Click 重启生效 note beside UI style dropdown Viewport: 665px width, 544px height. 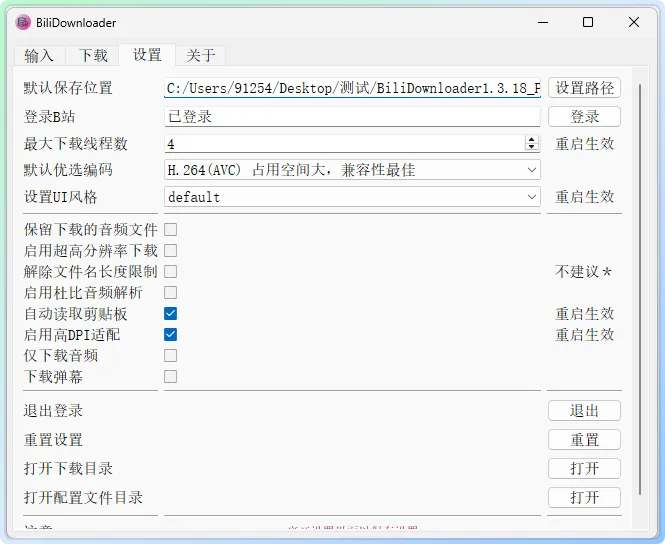584,197
